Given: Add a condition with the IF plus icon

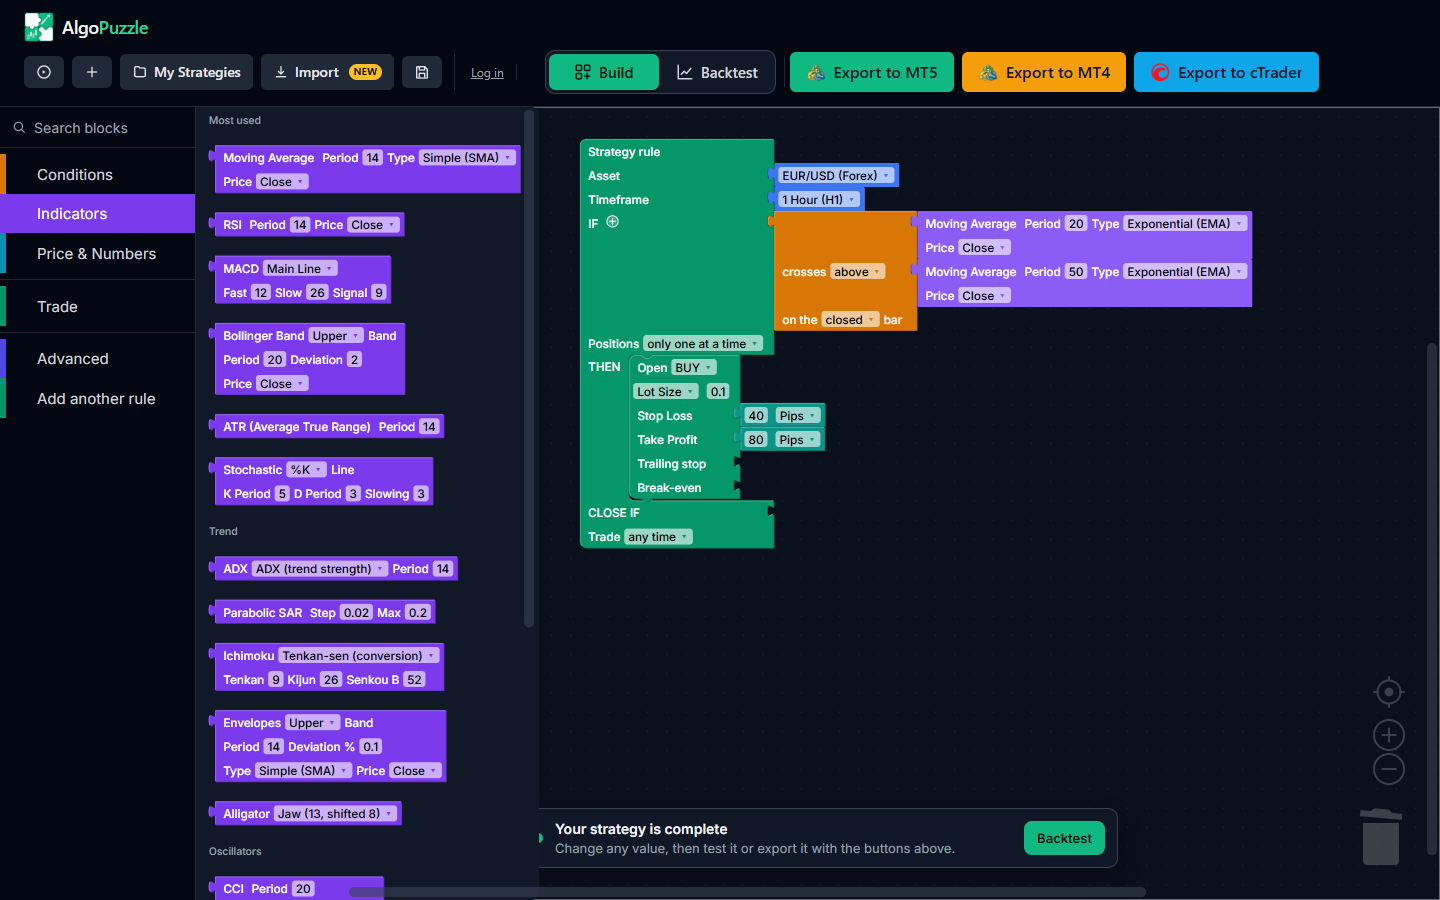Looking at the screenshot, I should (613, 222).
